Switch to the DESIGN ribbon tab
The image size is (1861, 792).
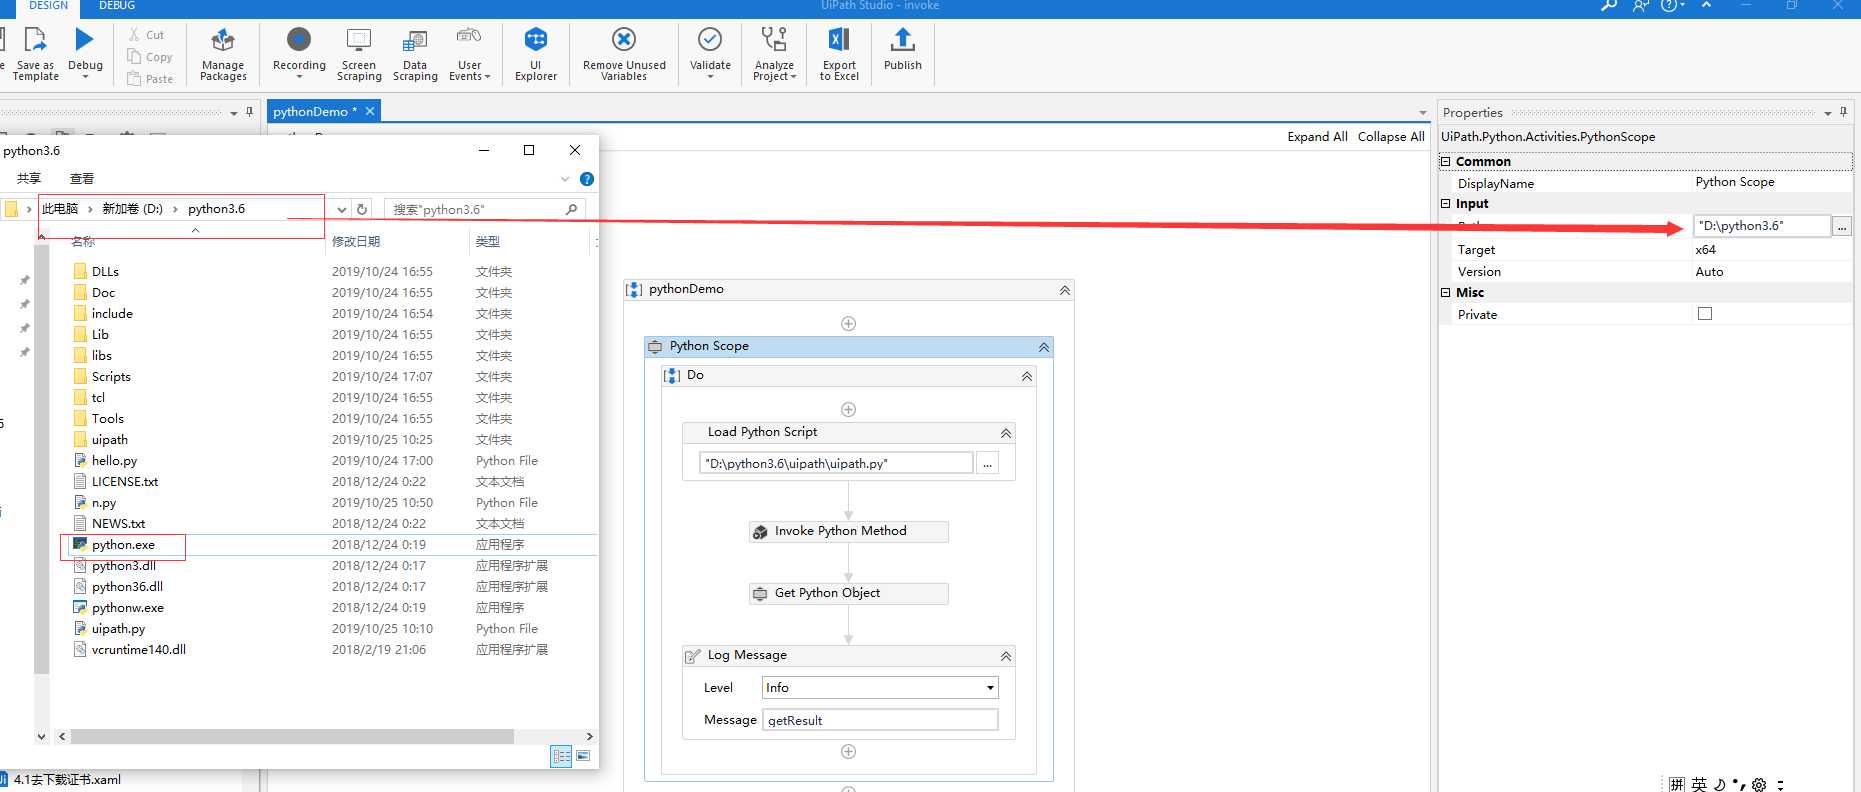(48, 6)
